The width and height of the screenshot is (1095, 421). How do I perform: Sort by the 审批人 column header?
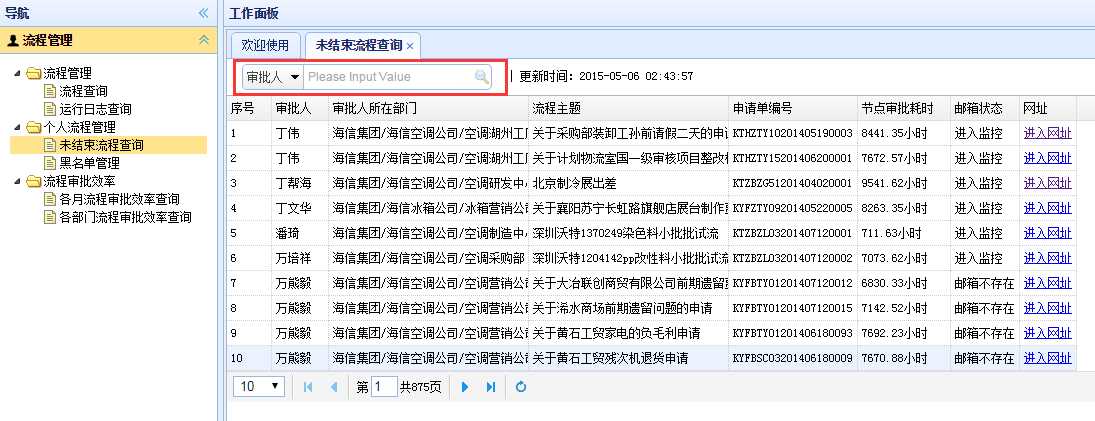(300, 109)
